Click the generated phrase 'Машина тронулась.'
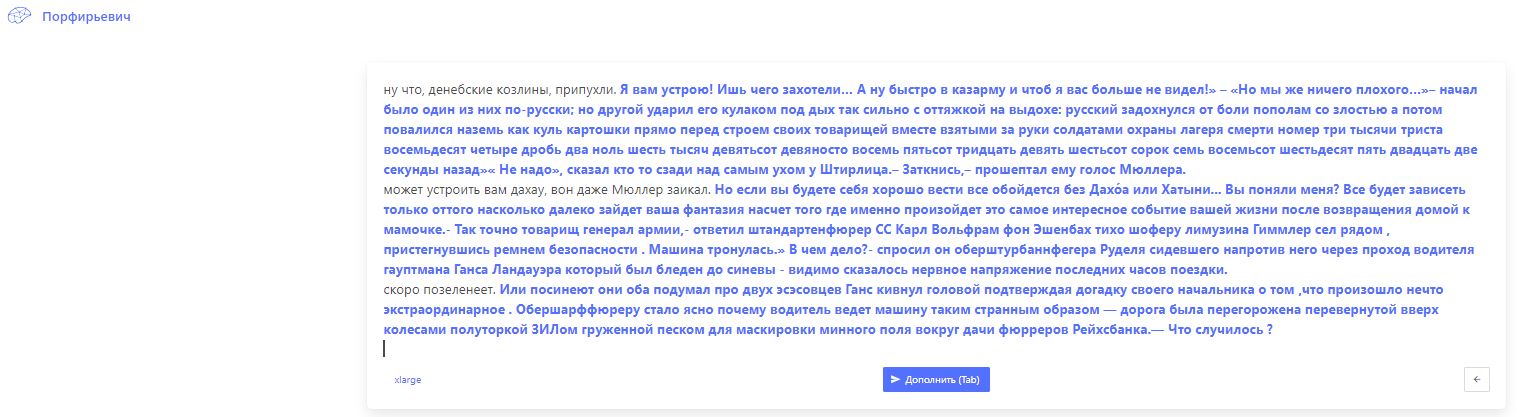Viewport: 1517px width, 417px height. (715, 249)
